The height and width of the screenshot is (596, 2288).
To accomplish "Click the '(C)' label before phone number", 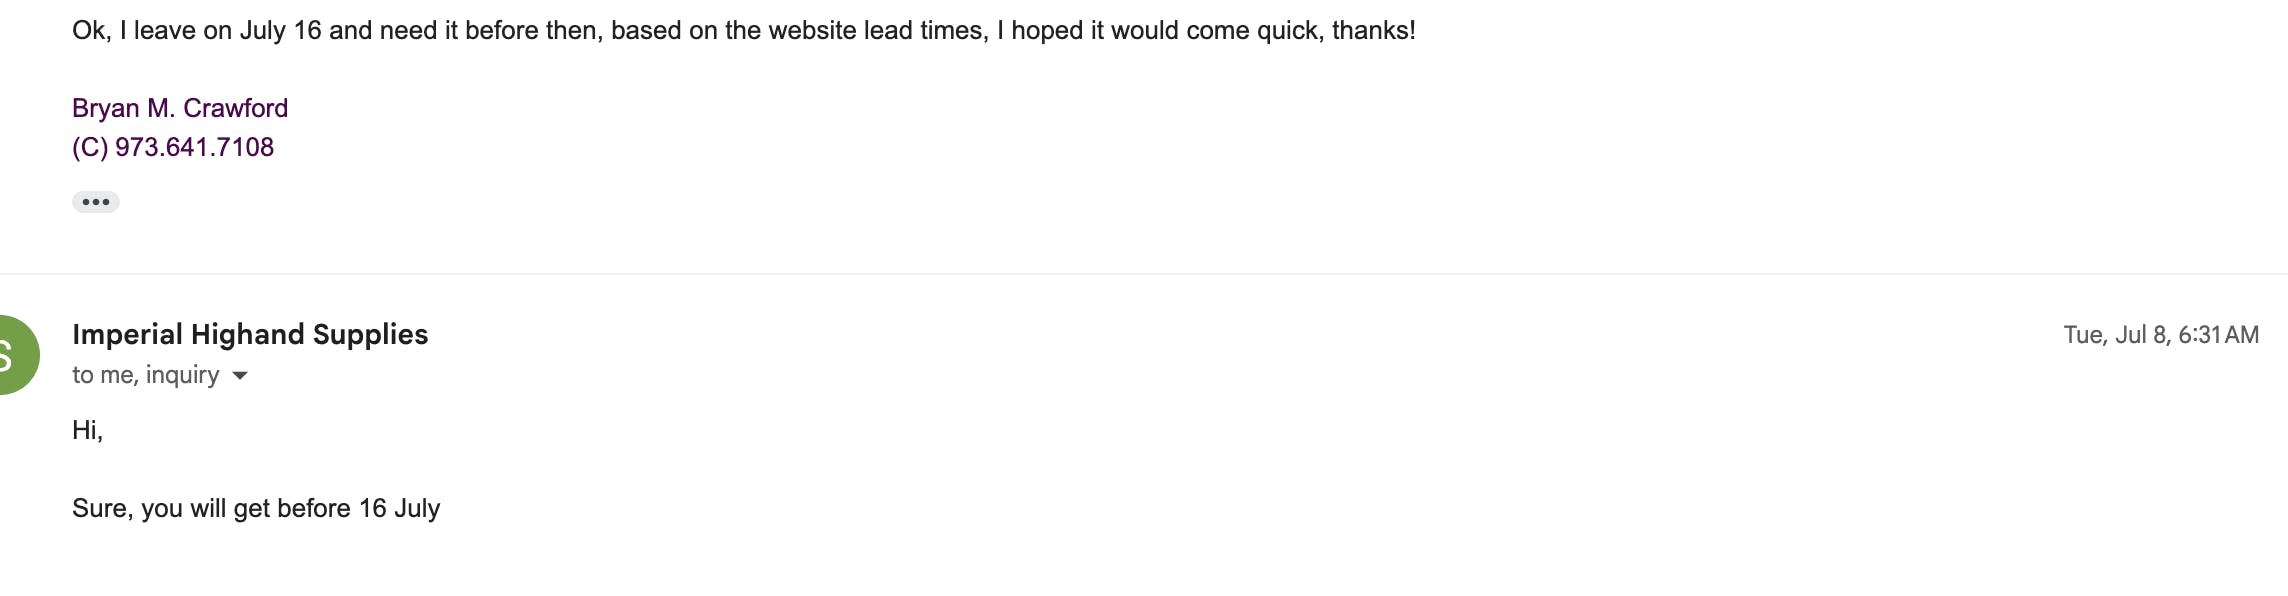I will (x=90, y=147).
